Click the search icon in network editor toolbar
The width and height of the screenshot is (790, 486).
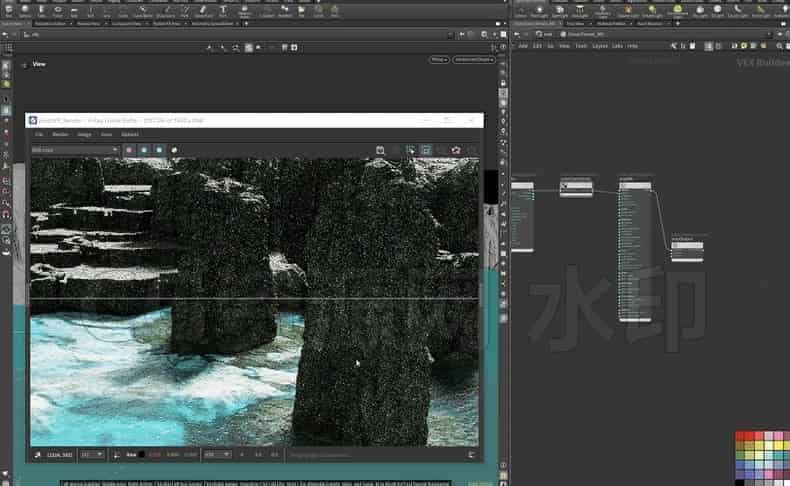pyautogui.click(x=779, y=46)
